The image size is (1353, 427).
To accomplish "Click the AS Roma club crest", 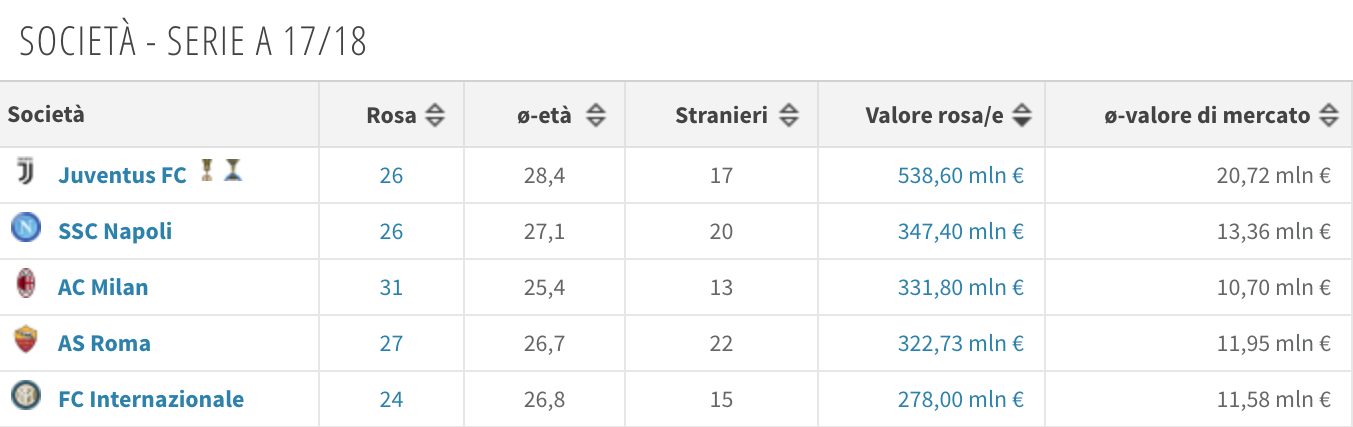I will pyautogui.click(x=25, y=341).
